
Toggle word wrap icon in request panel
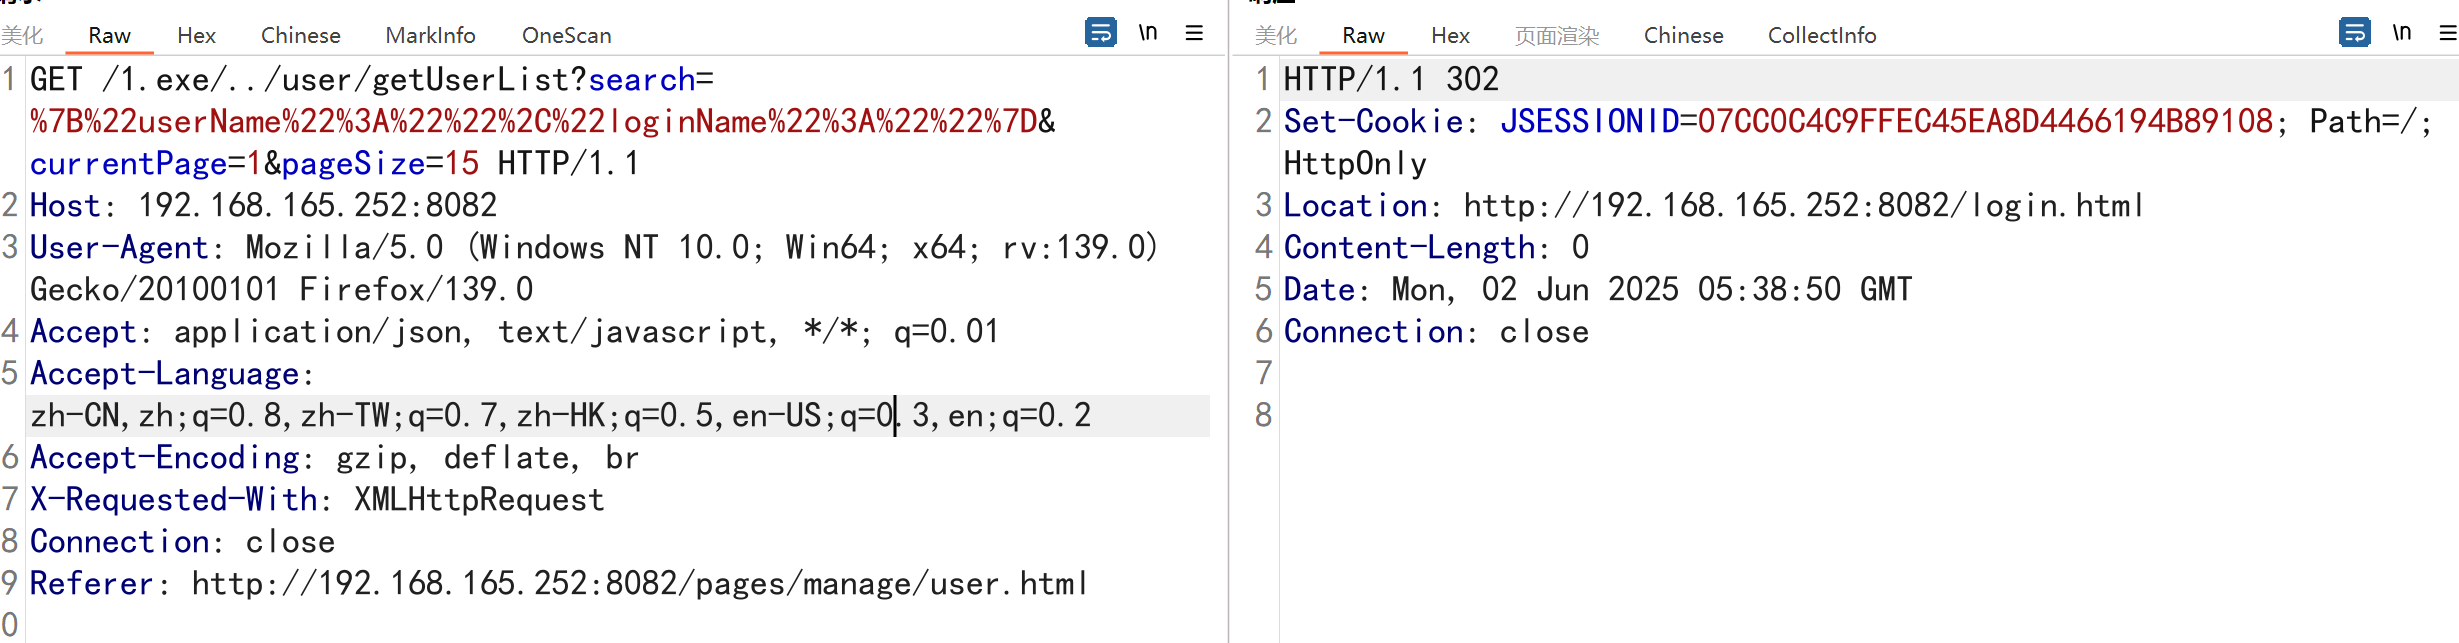click(1100, 33)
